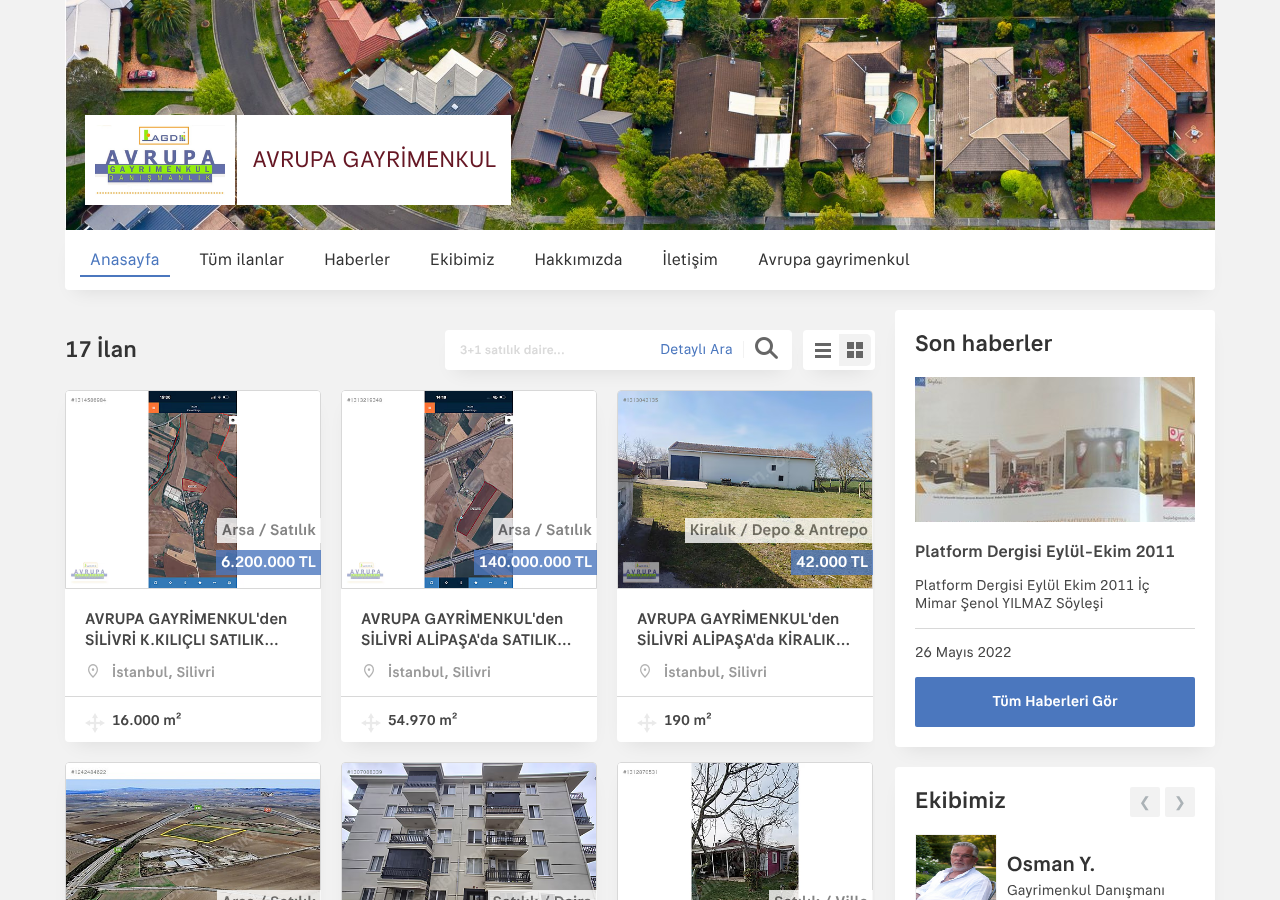
Task: Open SİLİVRİ K.KILIÇLI SATILIK listing title
Action: coord(186,629)
